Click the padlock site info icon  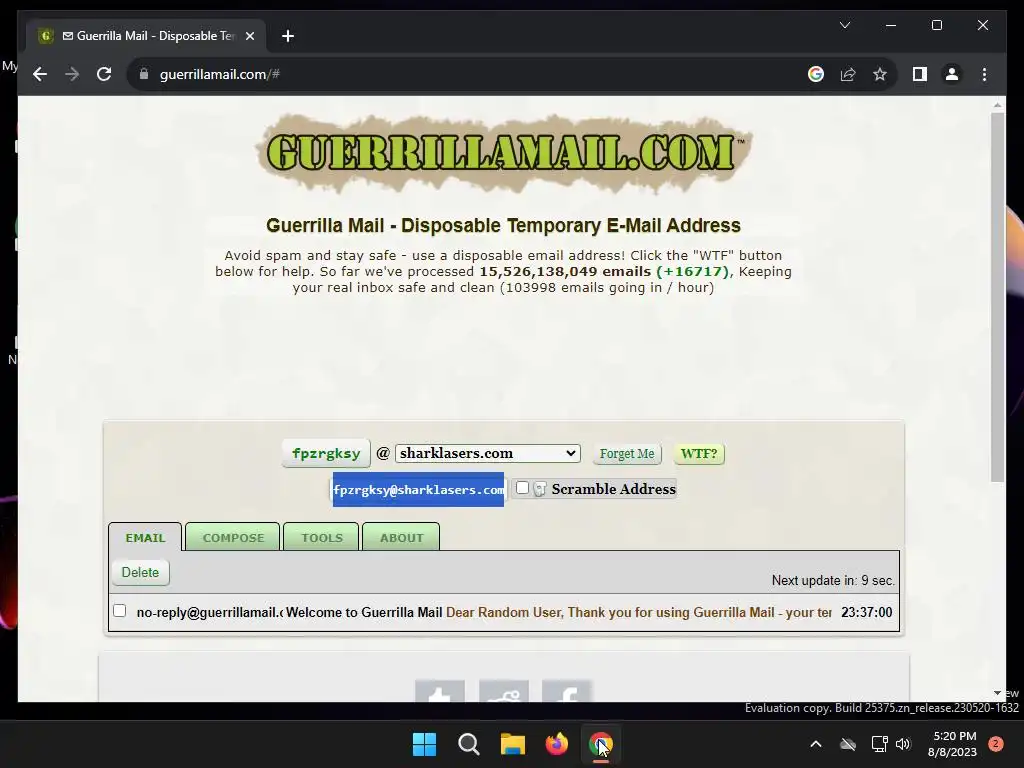[144, 74]
